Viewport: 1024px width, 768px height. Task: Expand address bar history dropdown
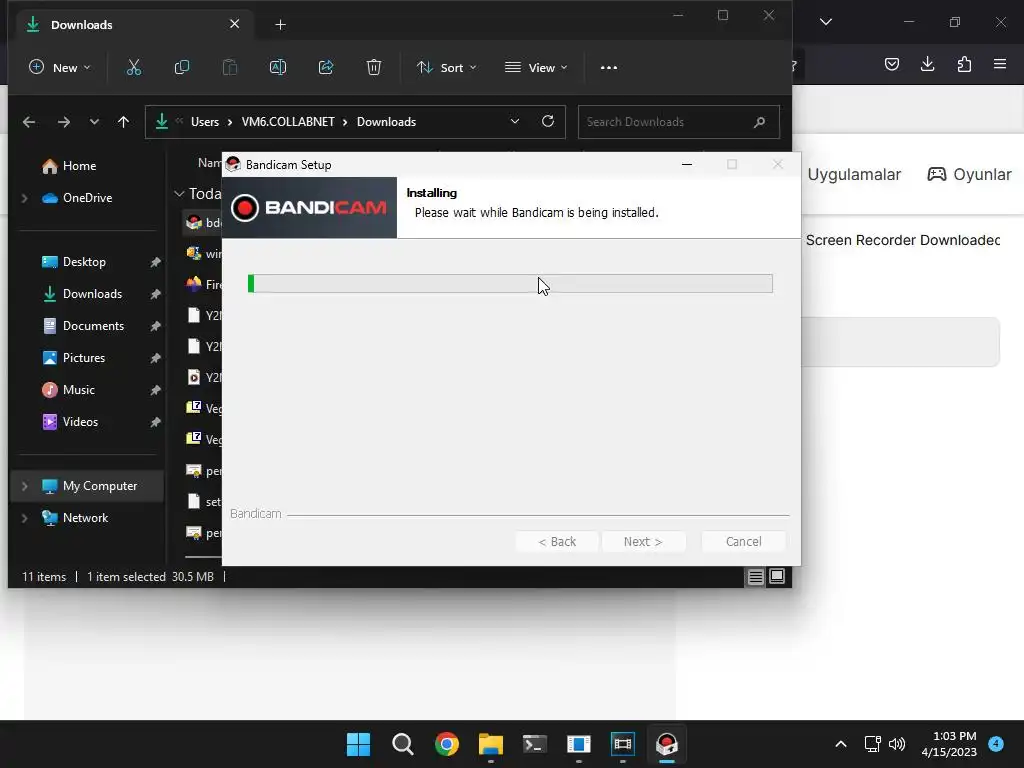click(515, 121)
